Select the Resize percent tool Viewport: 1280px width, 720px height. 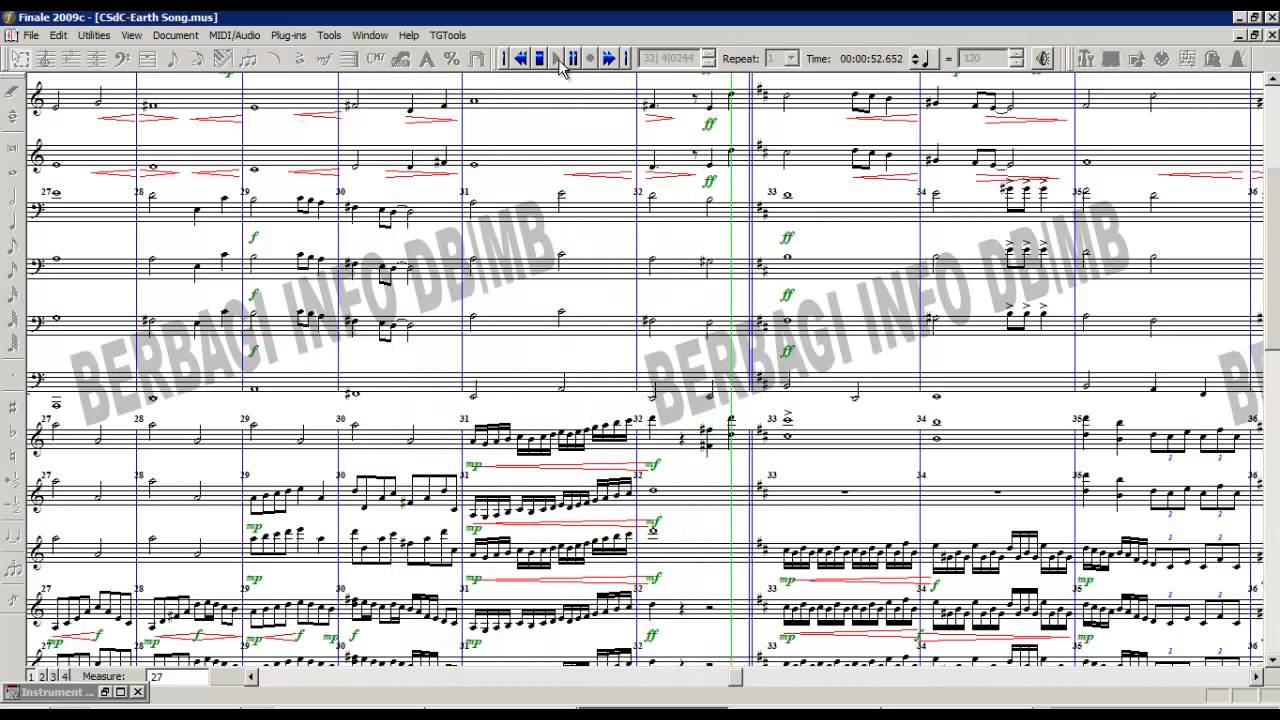(452, 59)
